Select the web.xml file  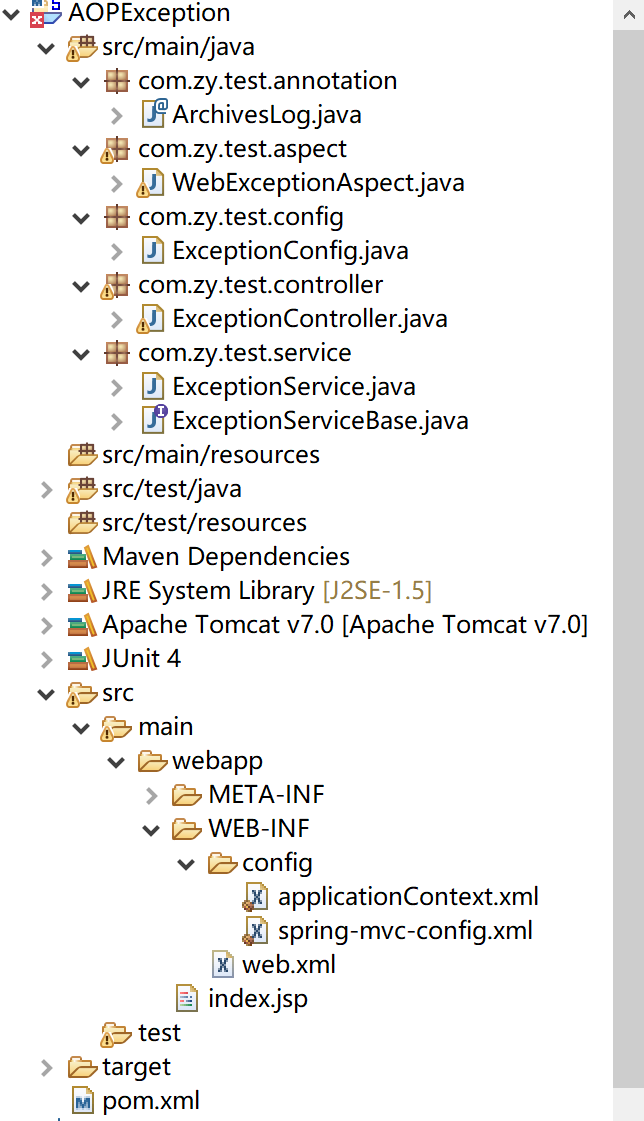[288, 964]
